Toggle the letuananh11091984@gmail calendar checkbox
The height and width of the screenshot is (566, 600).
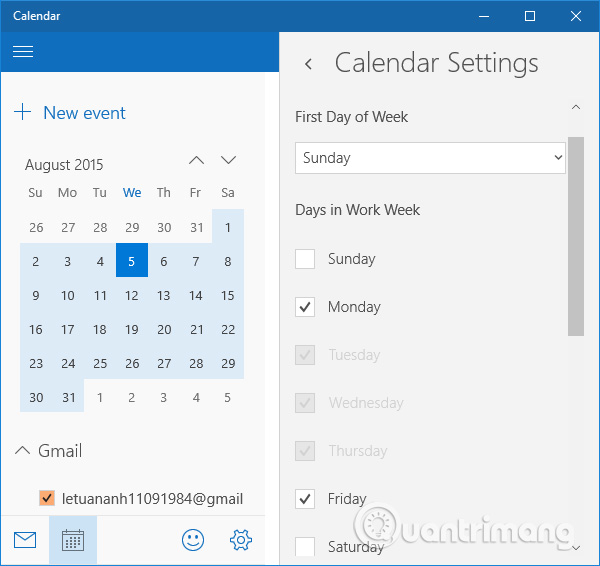pos(47,498)
